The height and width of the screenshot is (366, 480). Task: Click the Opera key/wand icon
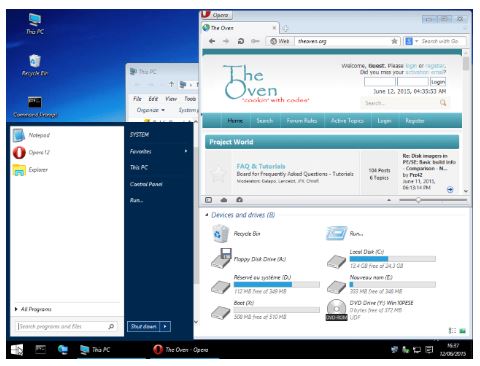click(255, 41)
